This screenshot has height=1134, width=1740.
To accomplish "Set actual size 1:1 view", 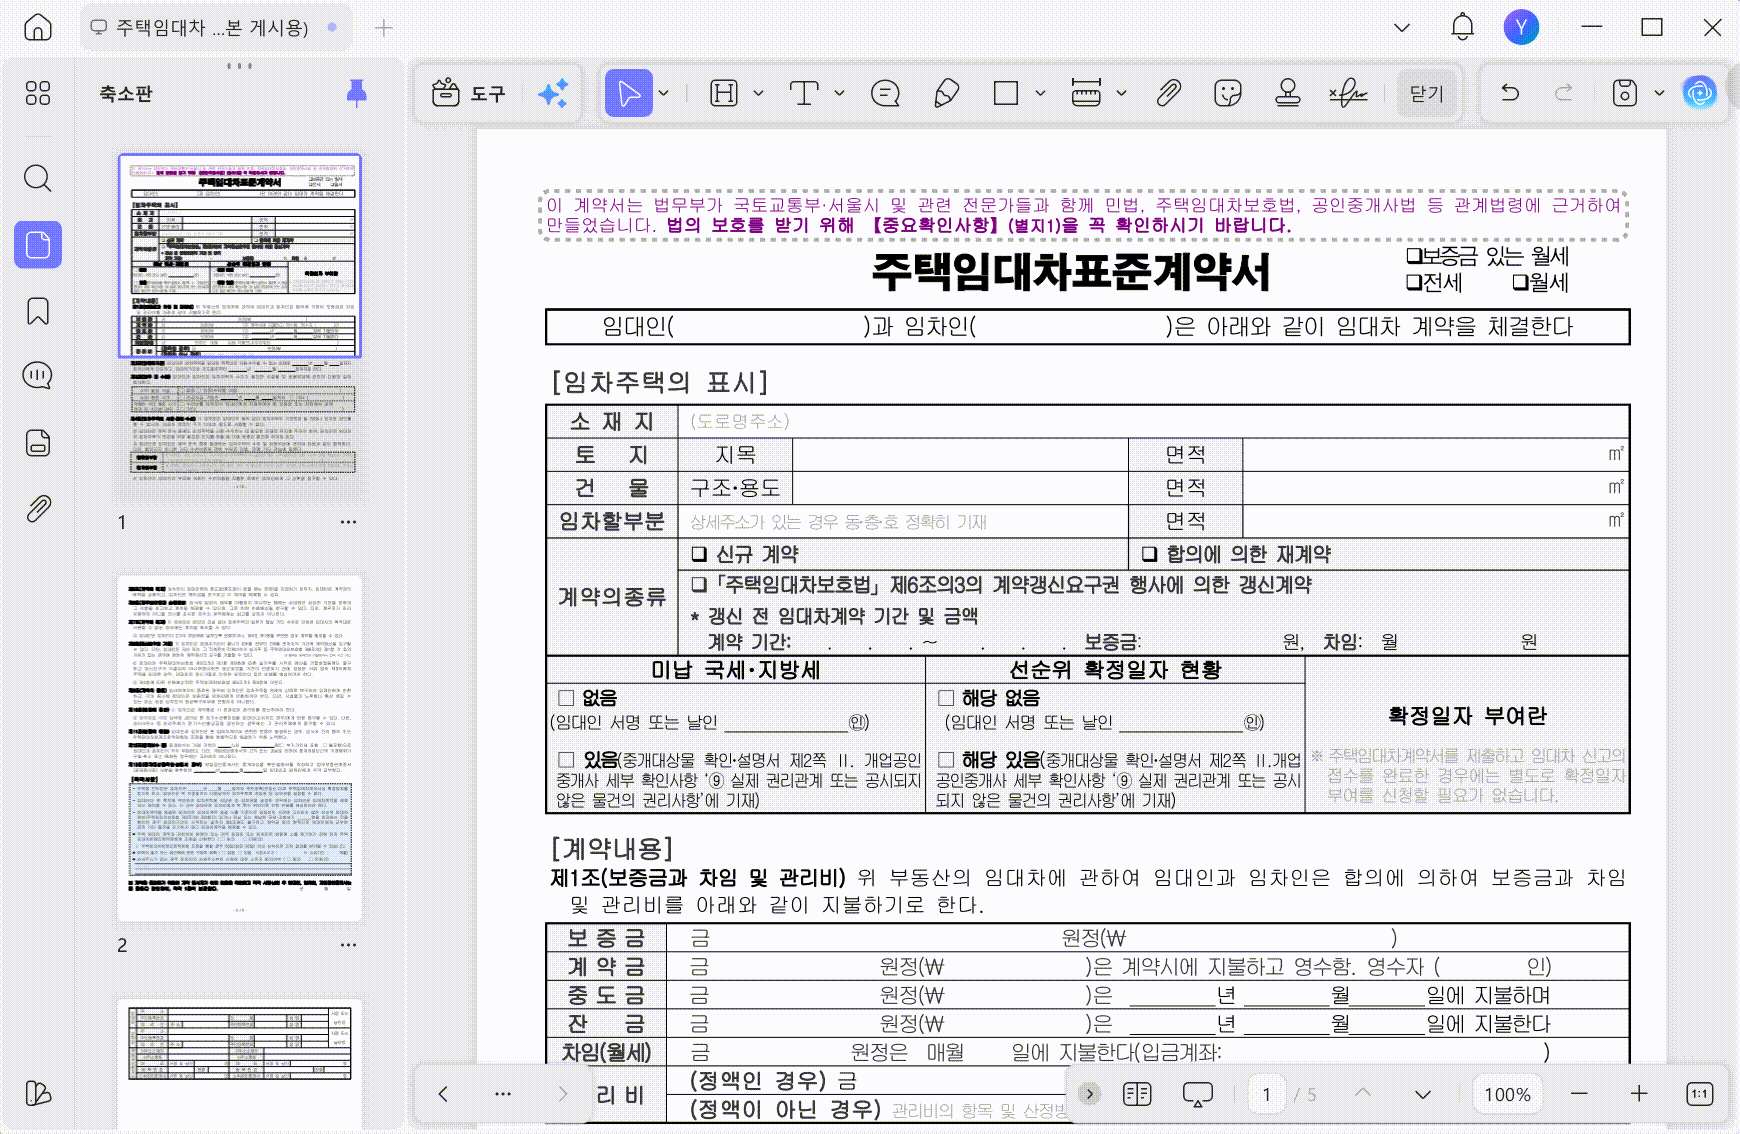I will [x=1699, y=1094].
